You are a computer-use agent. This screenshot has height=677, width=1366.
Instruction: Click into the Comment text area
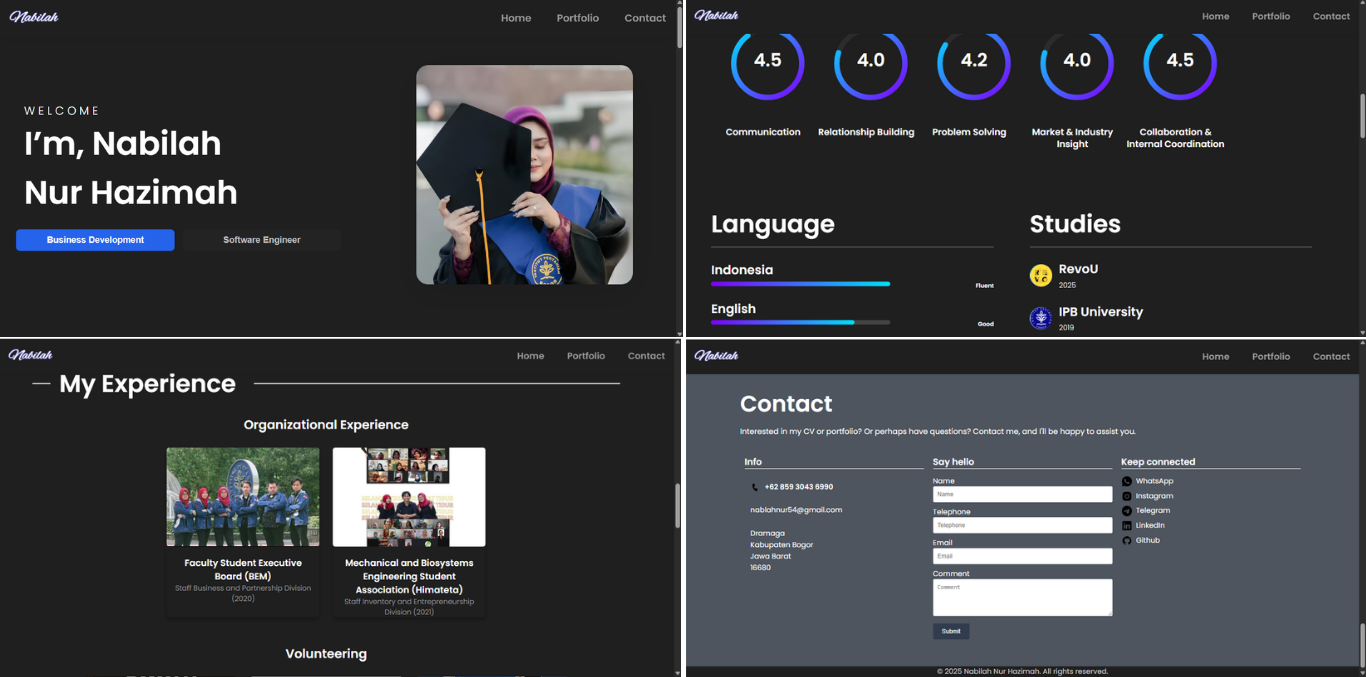1022,597
